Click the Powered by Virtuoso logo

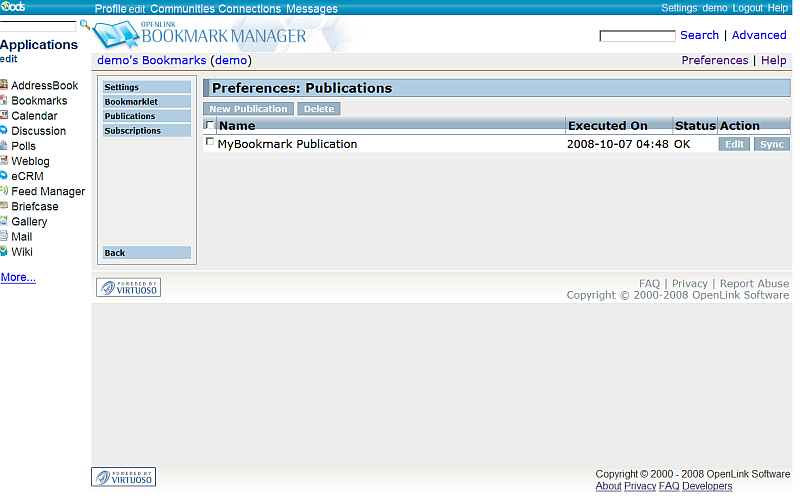click(x=128, y=288)
